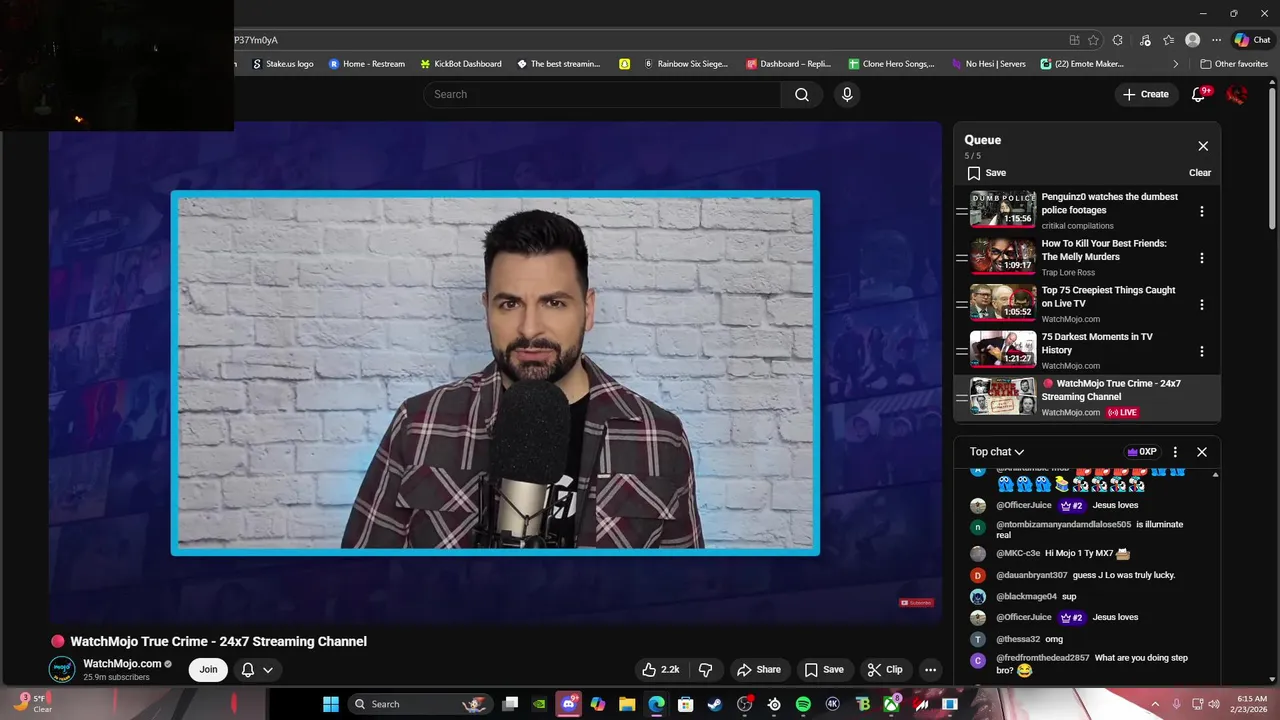The height and width of the screenshot is (720, 1280).
Task: Show more bookmarks with chevron
Action: [x=1176, y=64]
